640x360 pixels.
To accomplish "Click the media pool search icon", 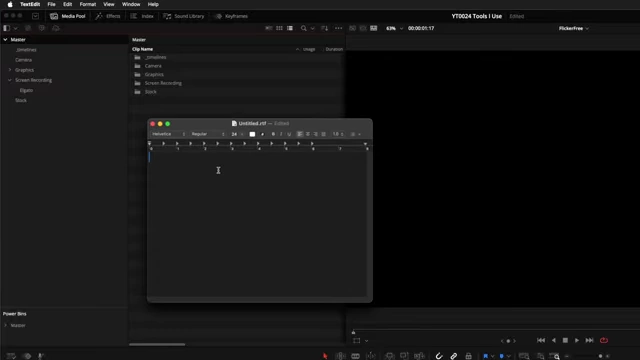I will [304, 28].
